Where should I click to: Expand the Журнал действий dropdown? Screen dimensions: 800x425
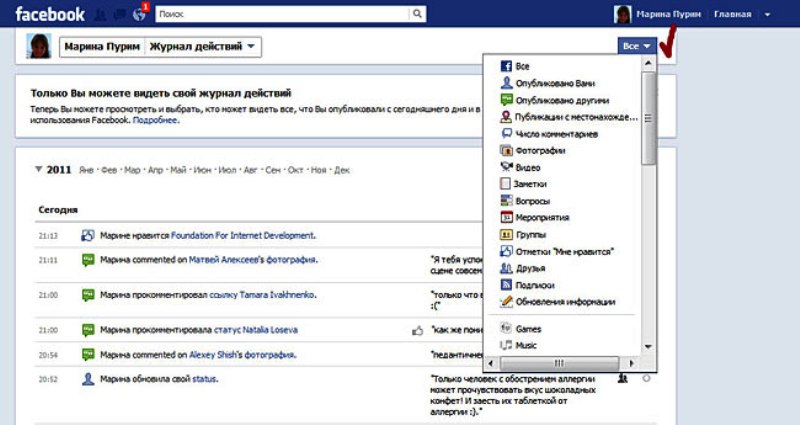[x=204, y=46]
